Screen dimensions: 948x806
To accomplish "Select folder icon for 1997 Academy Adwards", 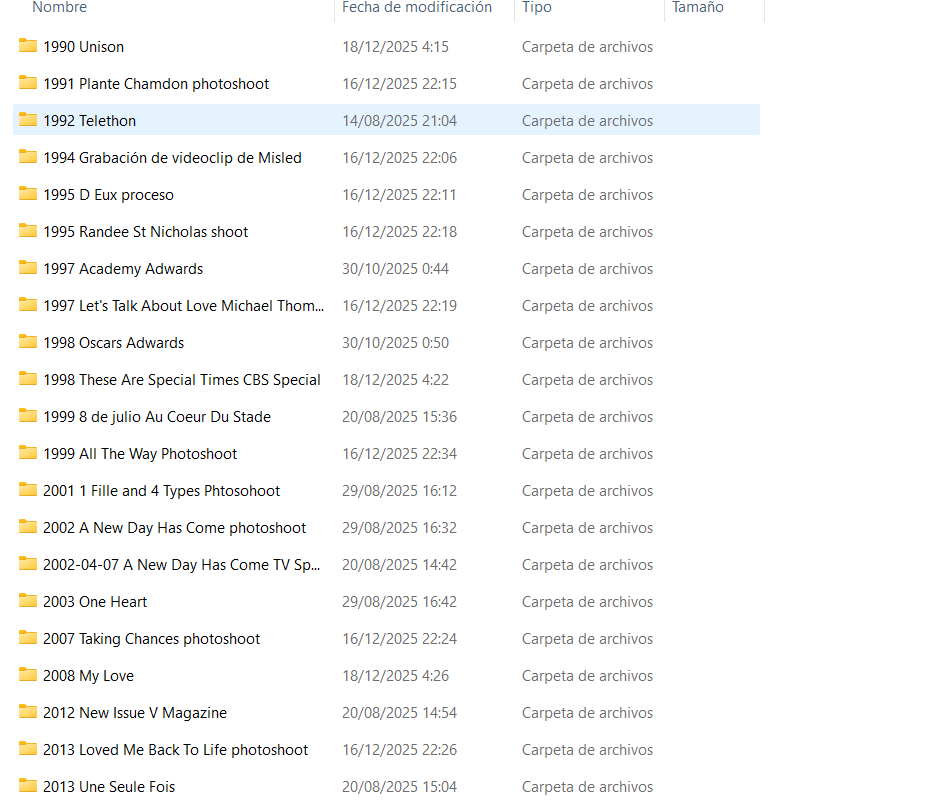I will click(x=28, y=268).
